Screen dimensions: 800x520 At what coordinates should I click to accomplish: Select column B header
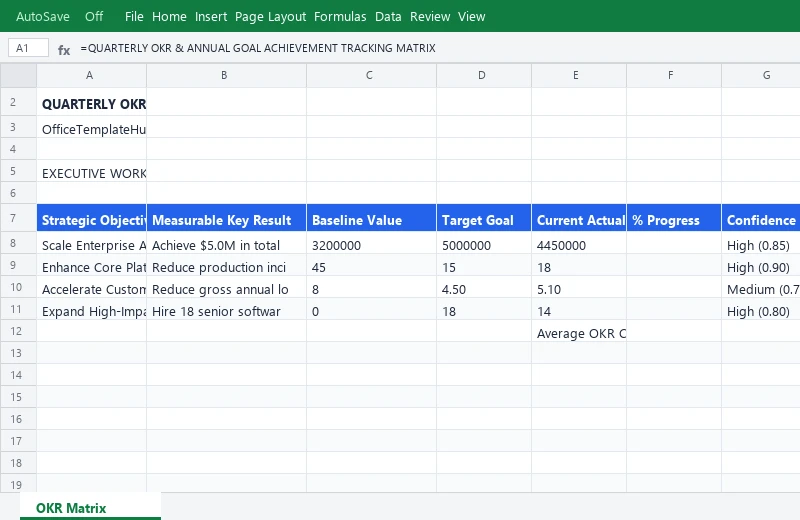point(226,76)
